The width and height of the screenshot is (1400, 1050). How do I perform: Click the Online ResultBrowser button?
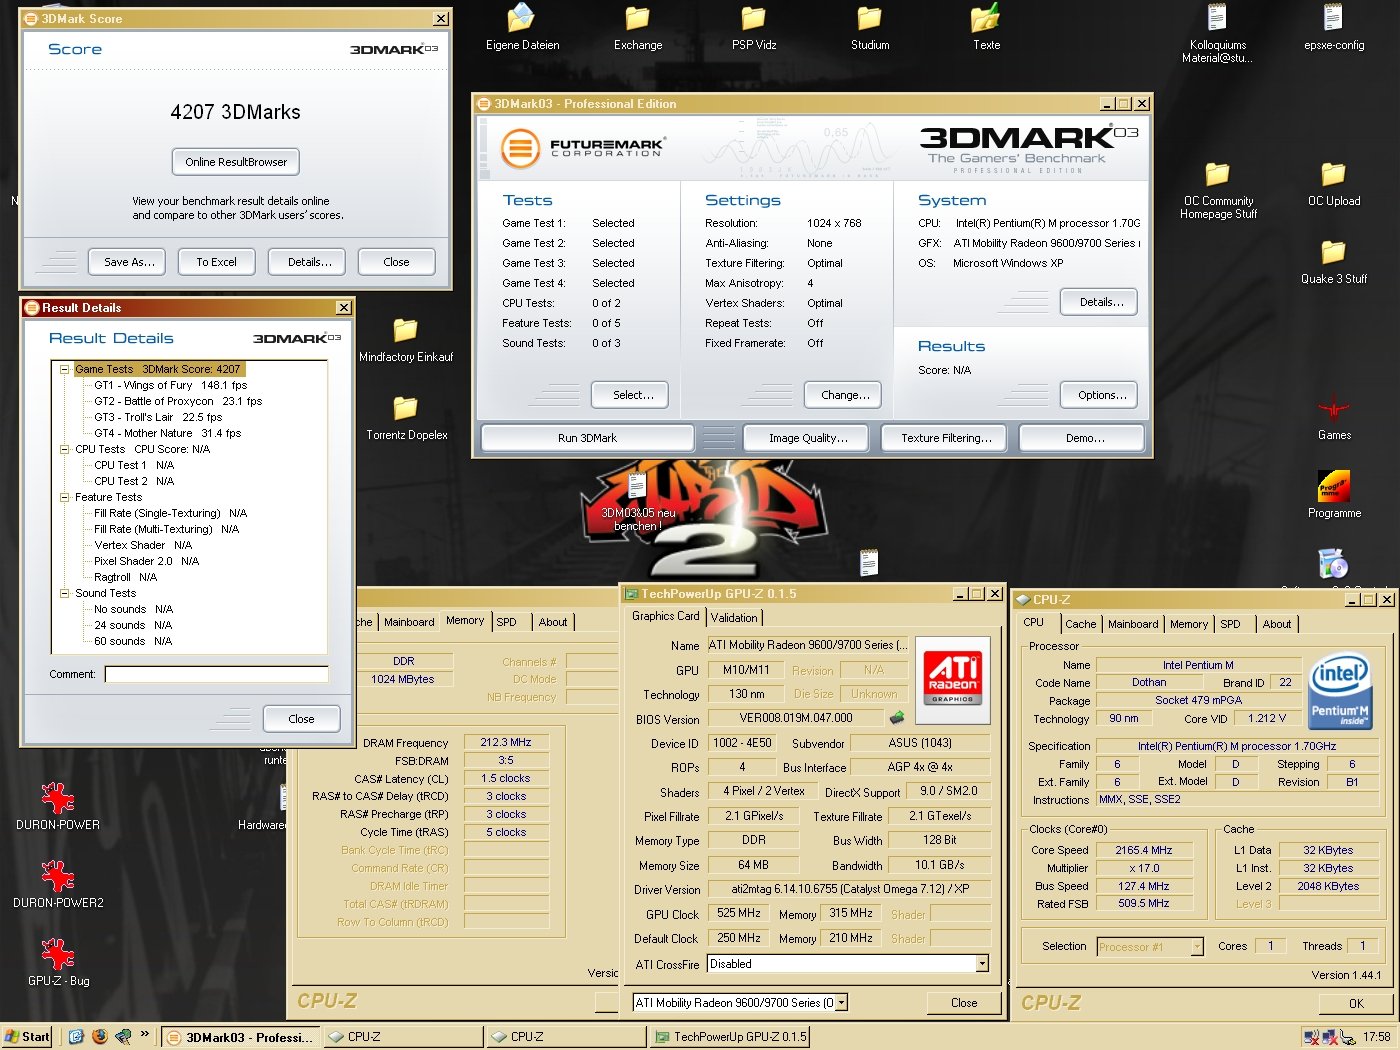point(236,162)
